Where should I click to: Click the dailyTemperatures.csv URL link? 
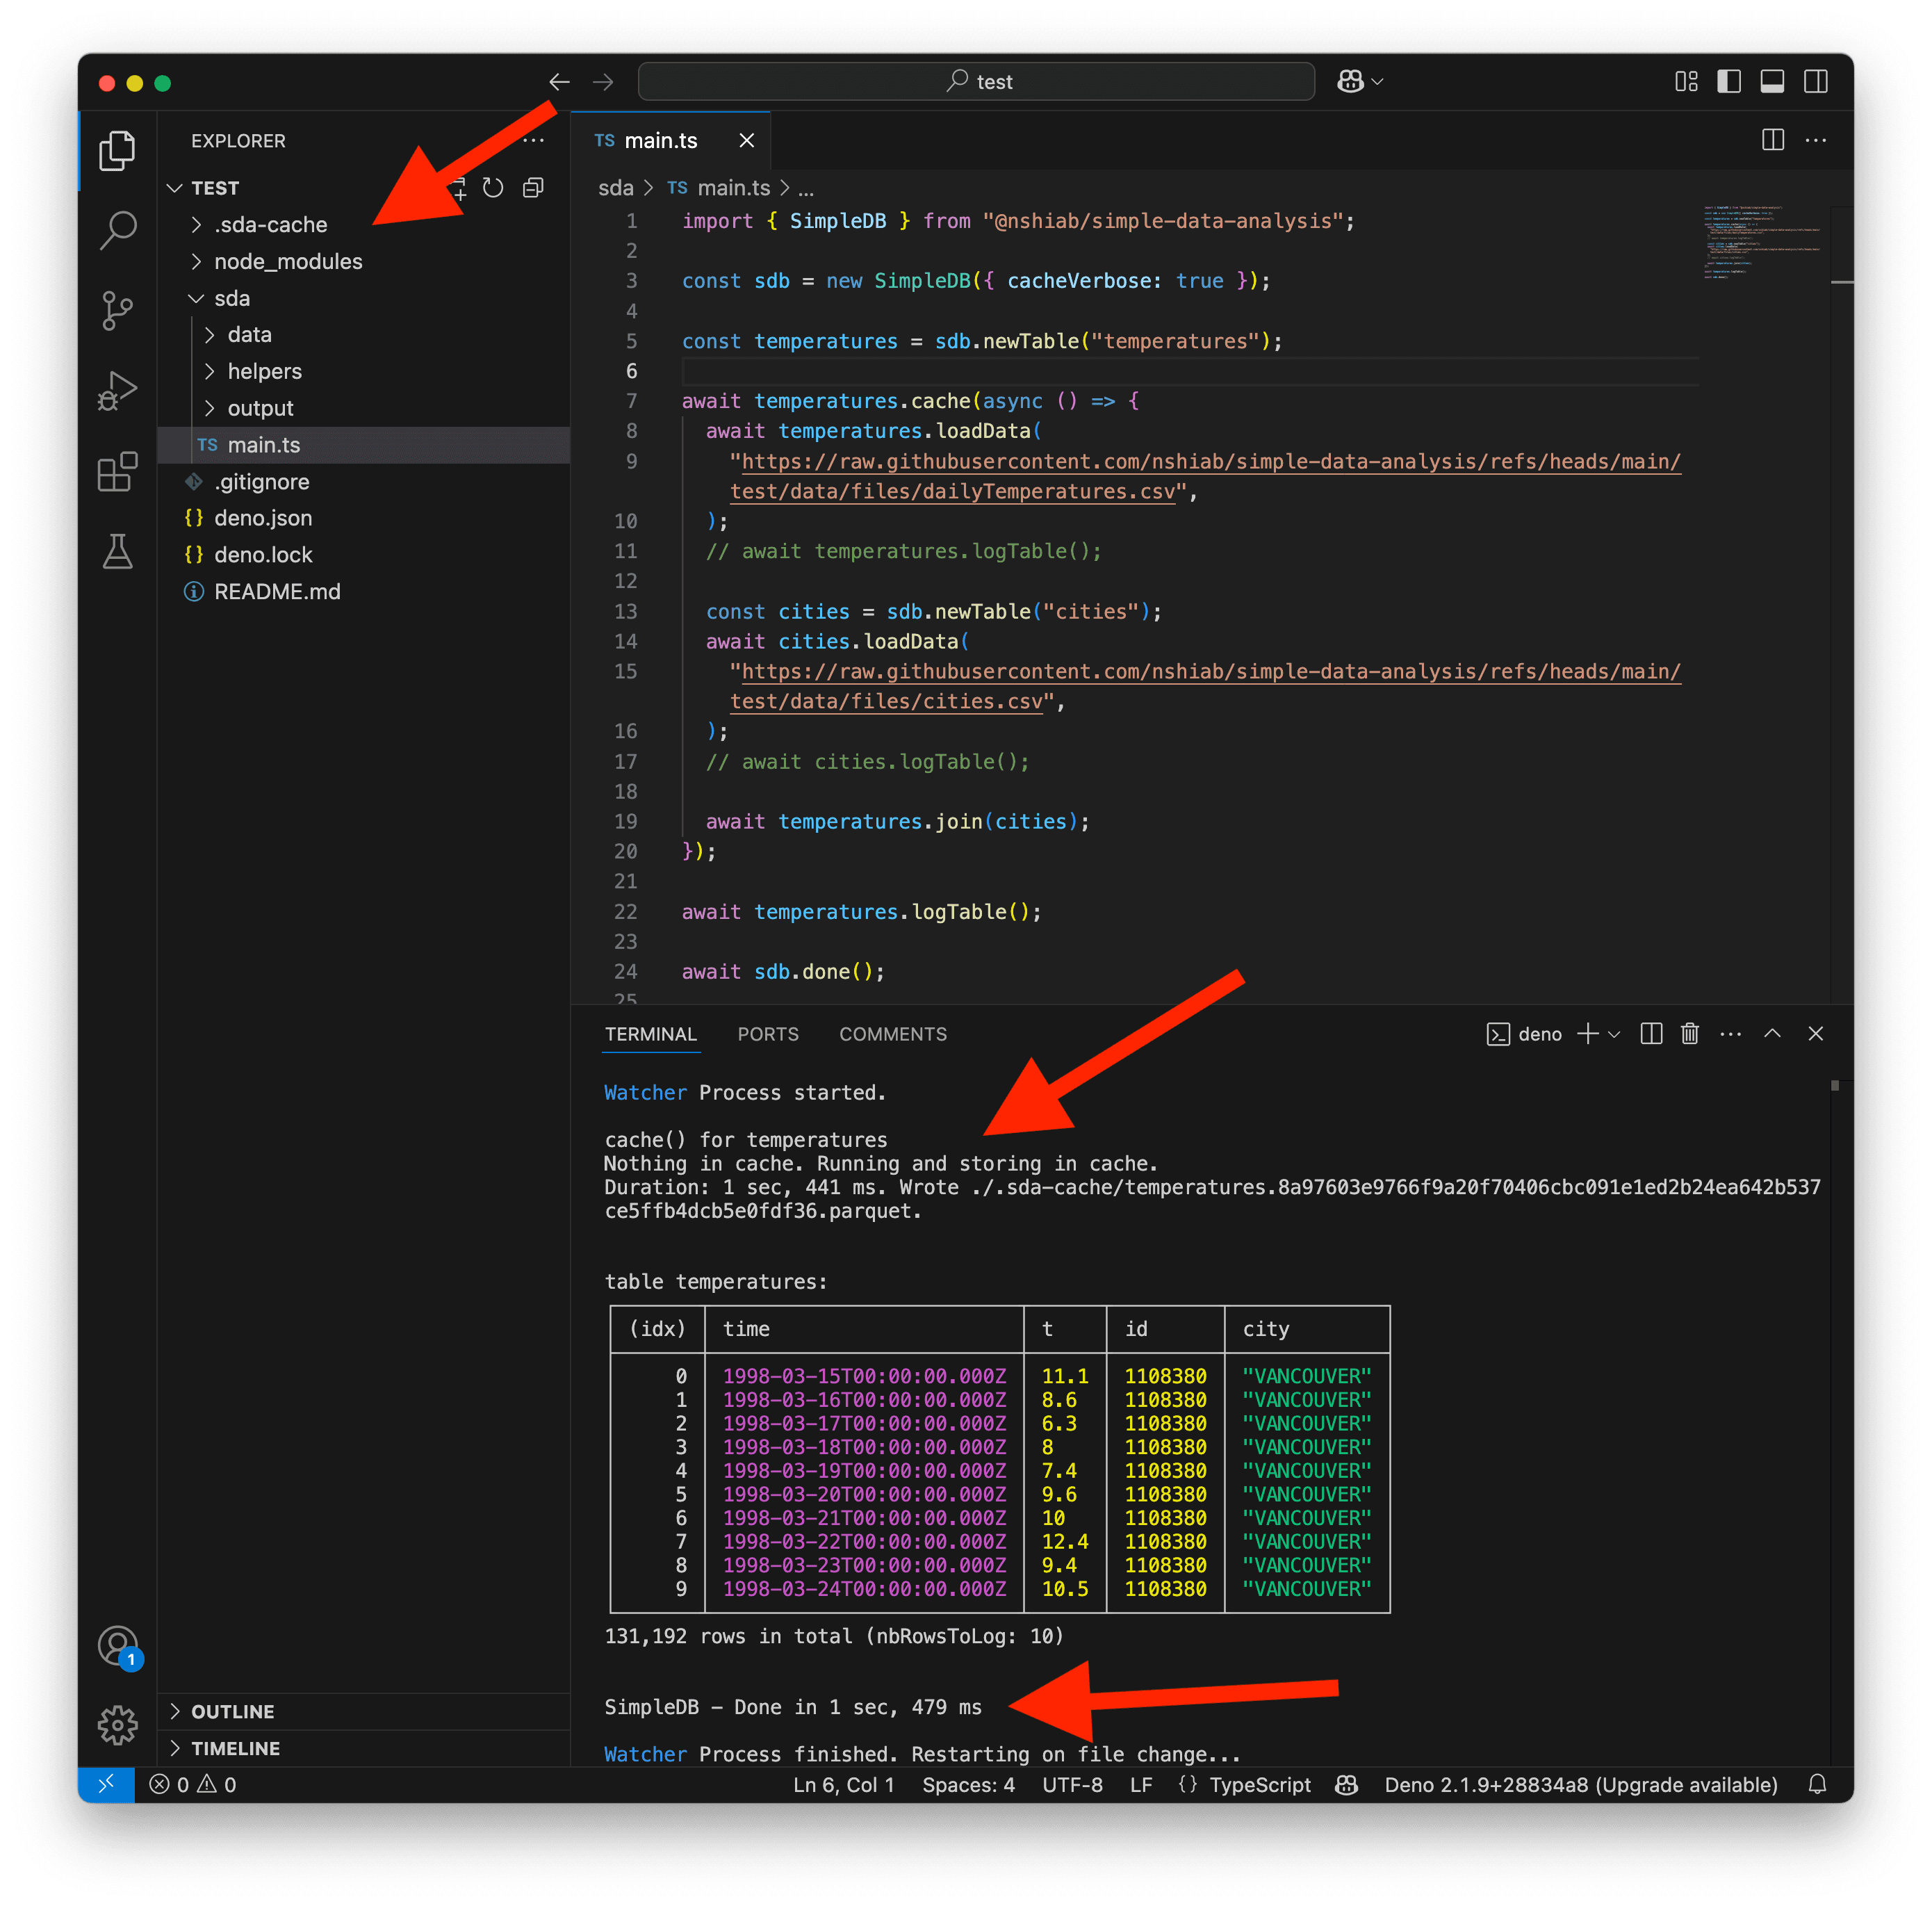pos(1205,477)
